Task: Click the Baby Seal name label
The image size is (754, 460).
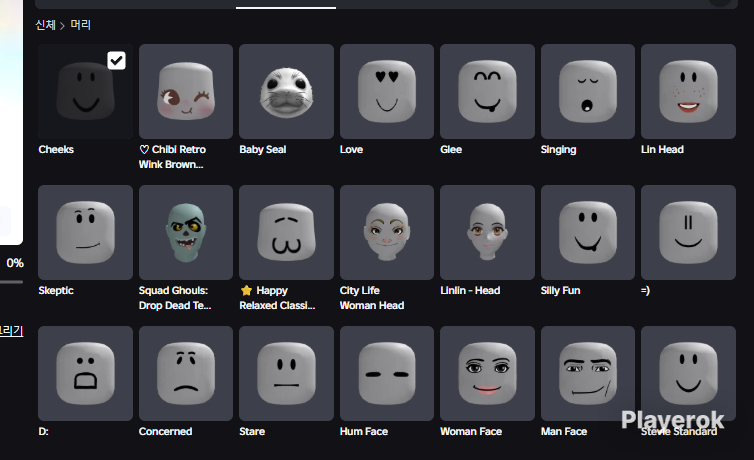Action: (263, 149)
